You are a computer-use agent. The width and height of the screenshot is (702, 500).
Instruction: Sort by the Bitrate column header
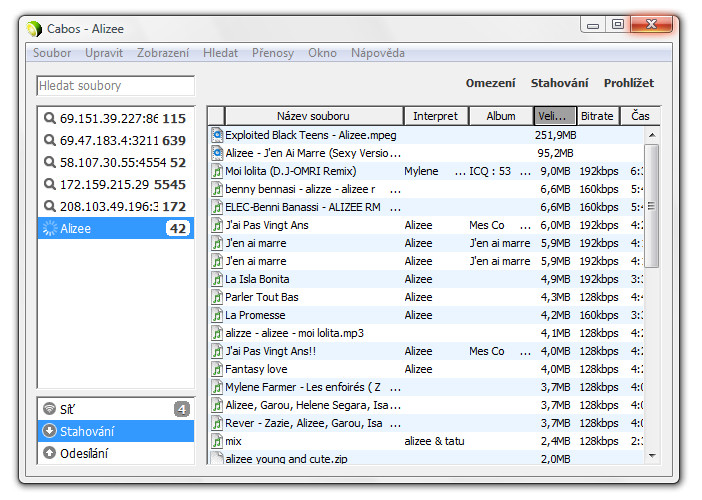[597, 116]
